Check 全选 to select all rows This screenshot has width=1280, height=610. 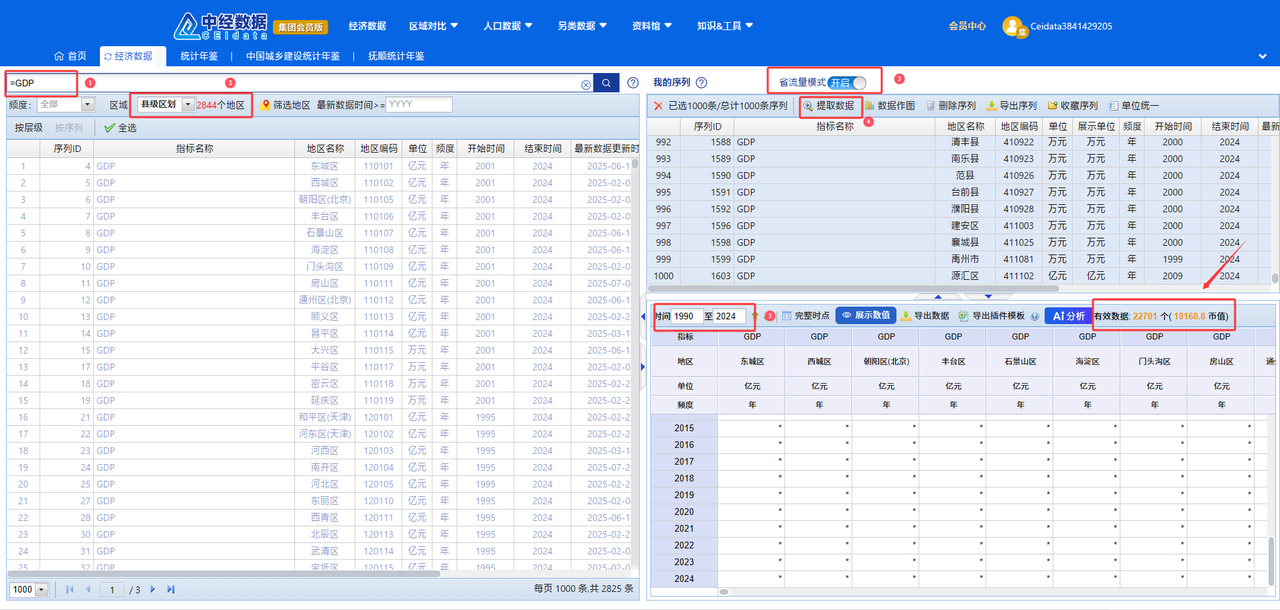tap(120, 128)
